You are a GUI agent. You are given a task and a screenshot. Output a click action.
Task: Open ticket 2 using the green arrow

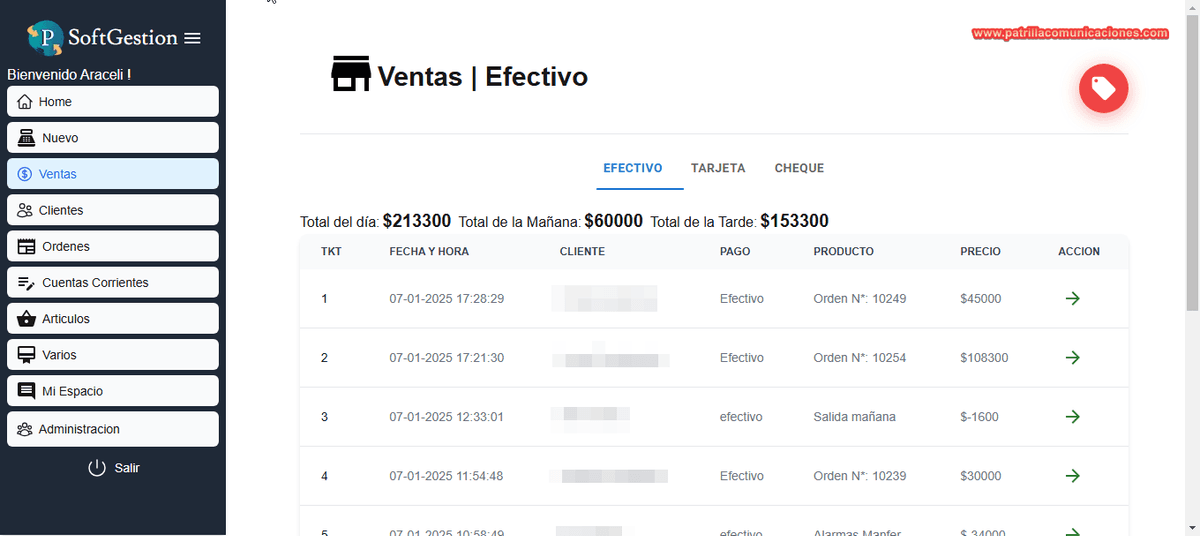pos(1073,357)
